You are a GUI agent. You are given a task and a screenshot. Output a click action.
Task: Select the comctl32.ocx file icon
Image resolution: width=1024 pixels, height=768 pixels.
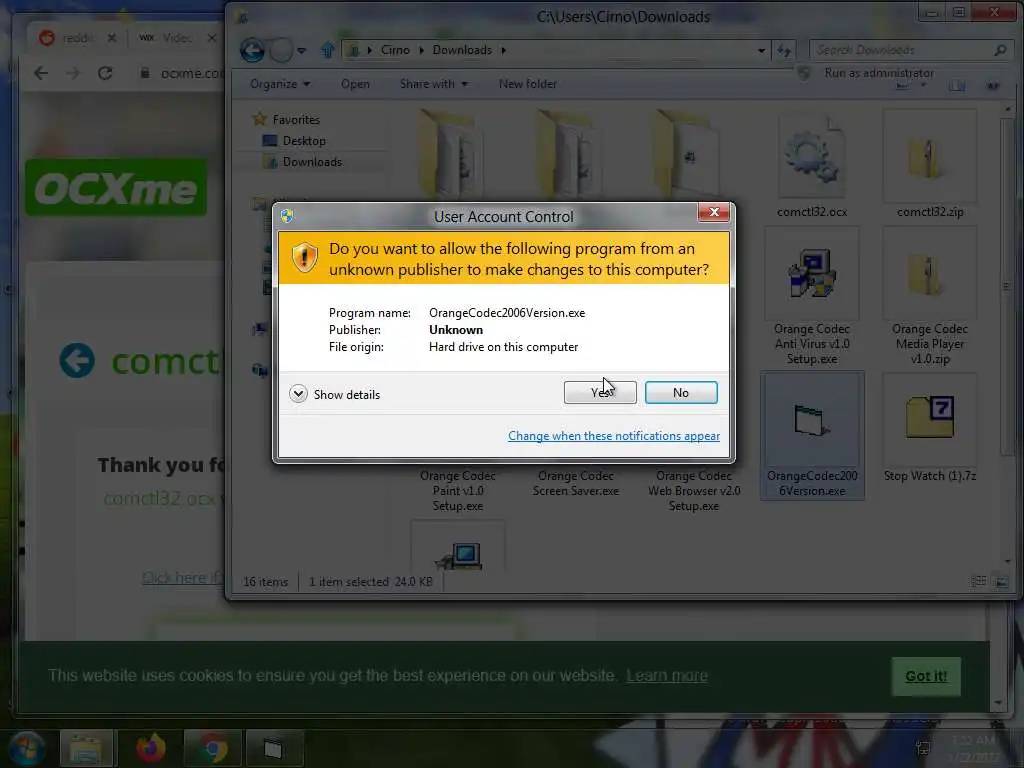[x=811, y=157]
